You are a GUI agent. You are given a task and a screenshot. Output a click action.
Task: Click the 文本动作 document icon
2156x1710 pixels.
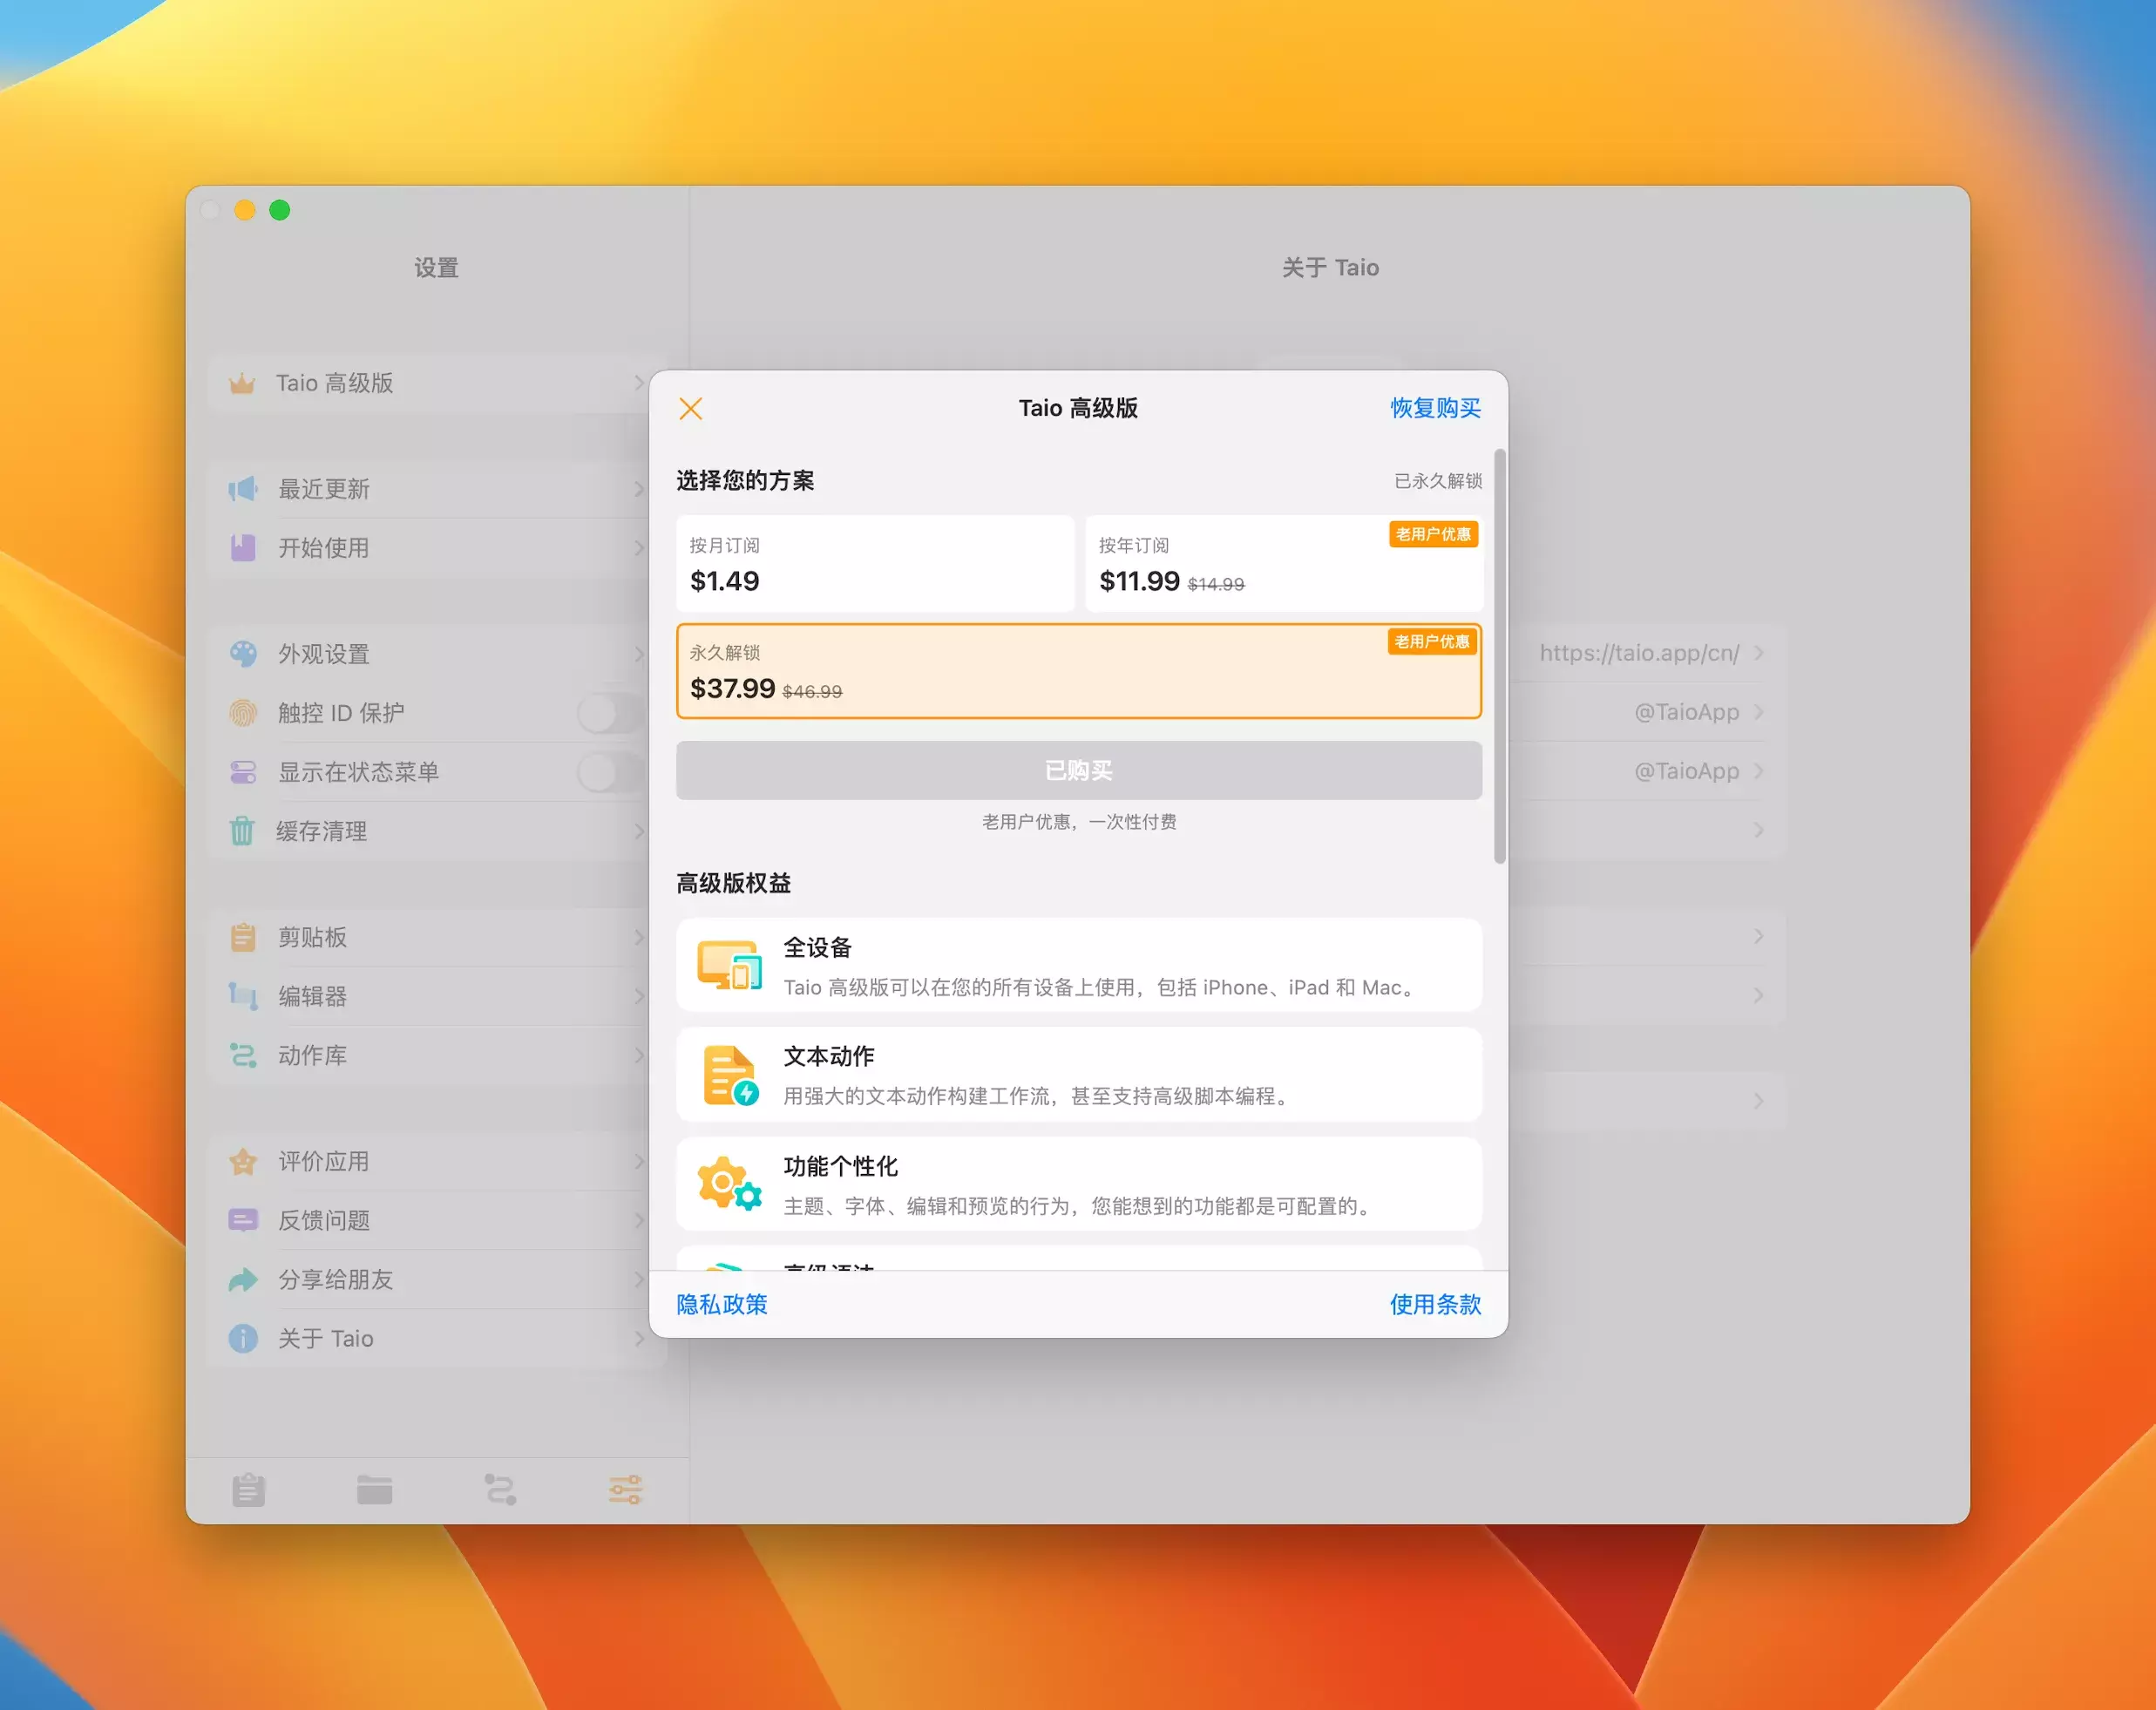[x=729, y=1075]
